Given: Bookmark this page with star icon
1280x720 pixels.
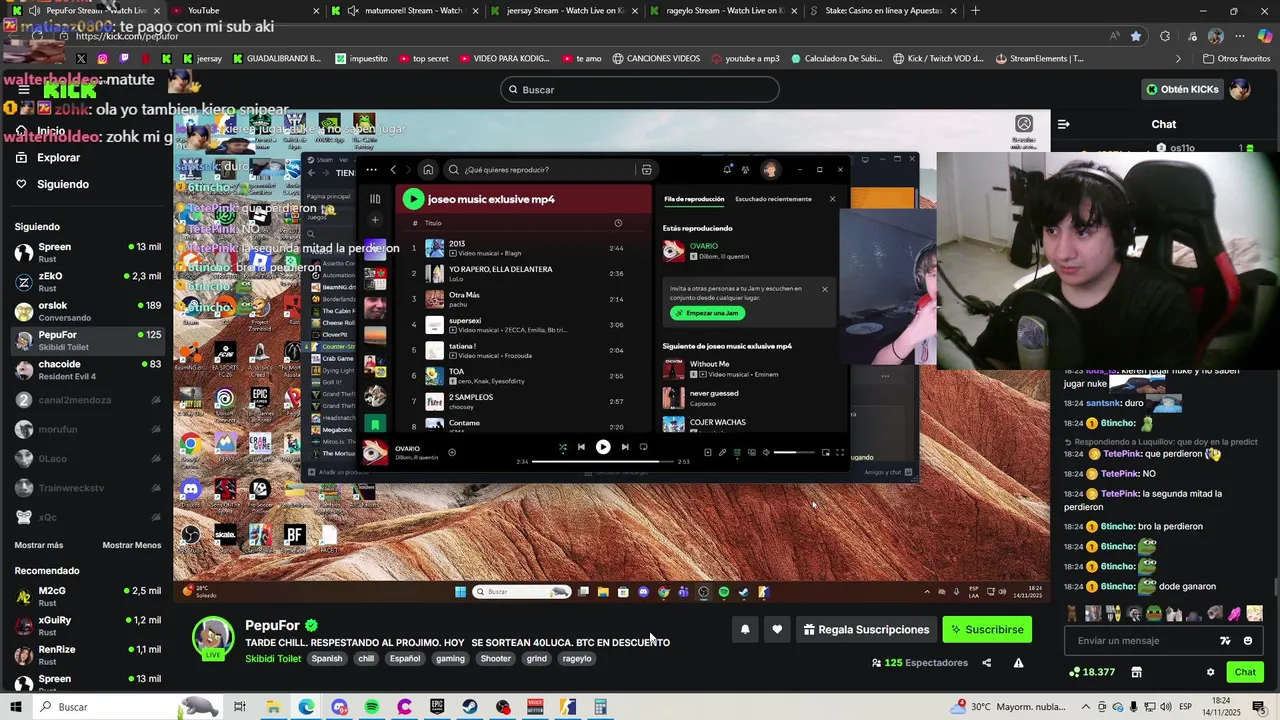Looking at the screenshot, I should point(1136,36).
